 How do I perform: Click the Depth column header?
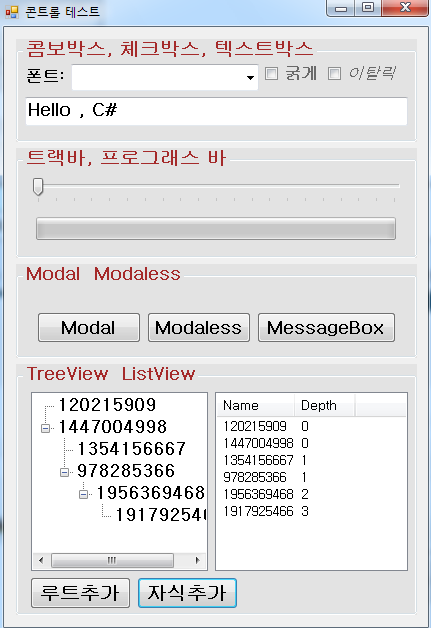325,405
